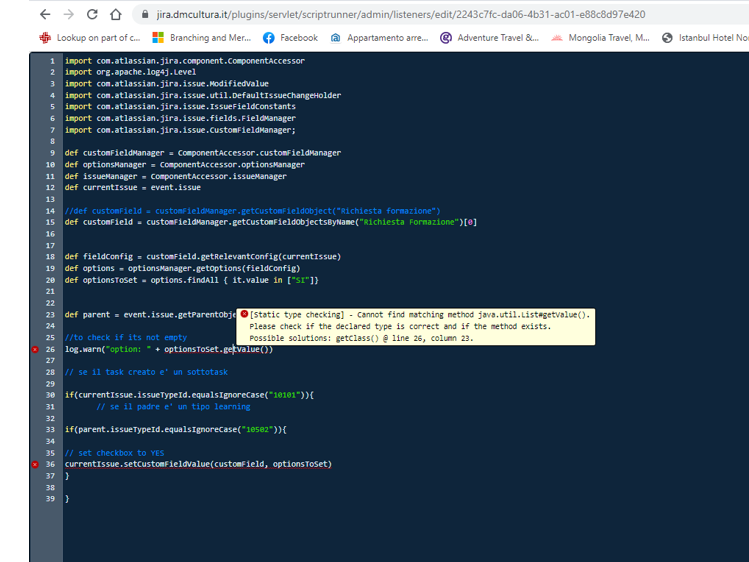Click the padlock site info icon
This screenshot has width=749, height=562.
pos(145,14)
